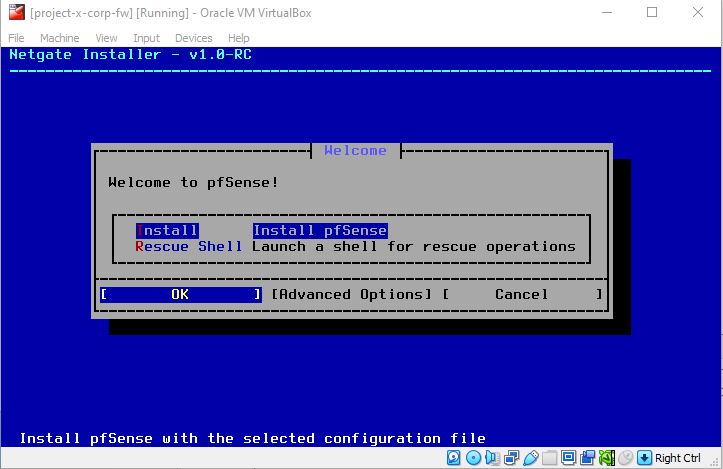Select the Advanced Options button
The image size is (723, 469).
pyautogui.click(x=352, y=294)
